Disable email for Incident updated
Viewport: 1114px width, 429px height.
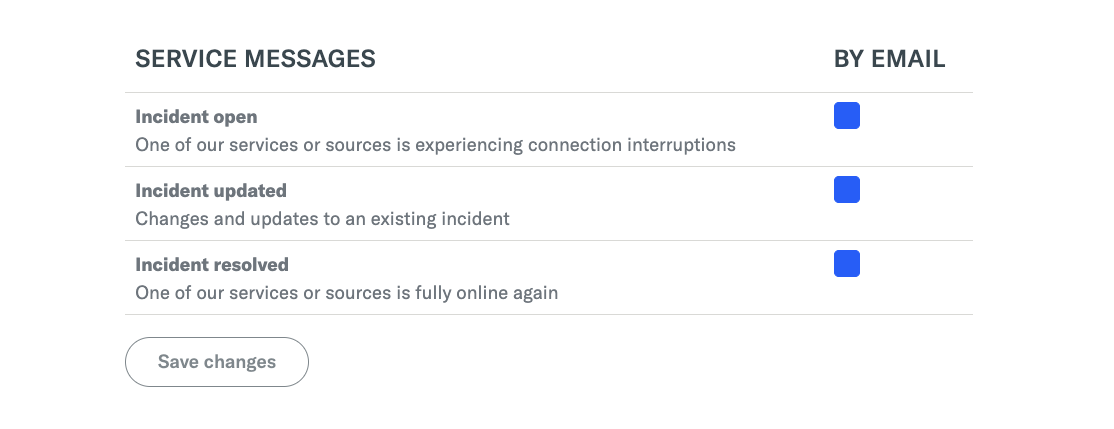pos(846,190)
